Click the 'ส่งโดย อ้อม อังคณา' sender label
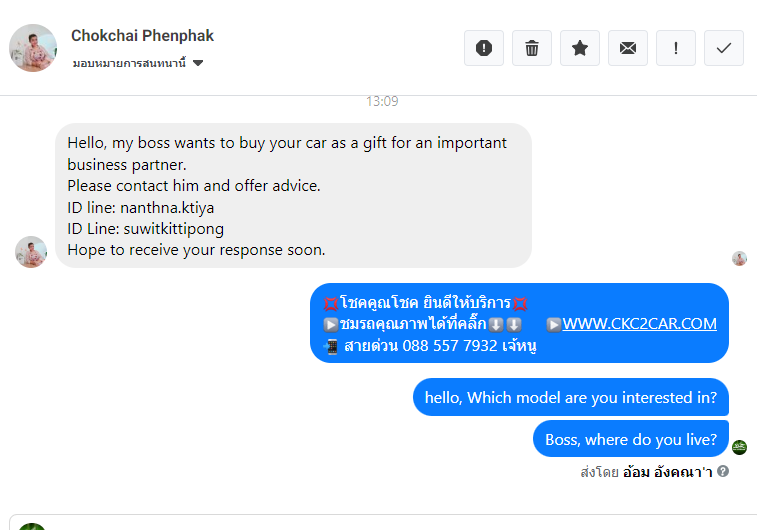 645,471
